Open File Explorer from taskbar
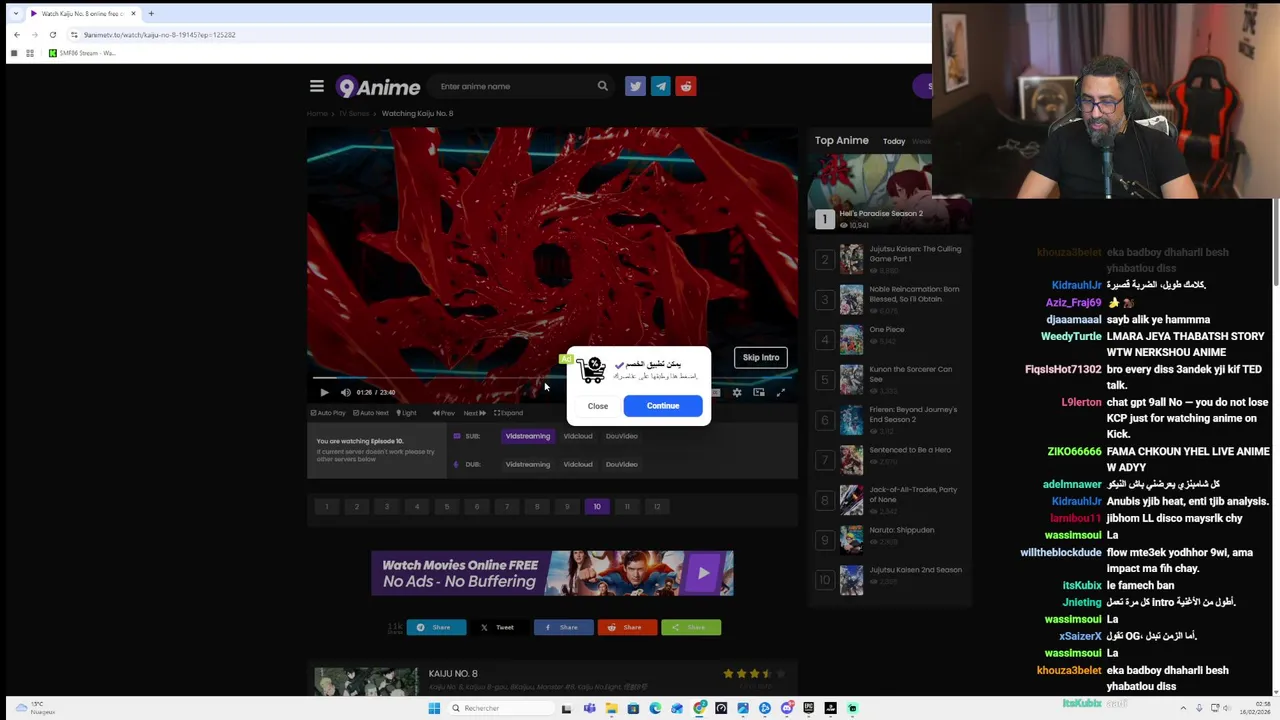The image size is (1280, 720). click(x=611, y=708)
